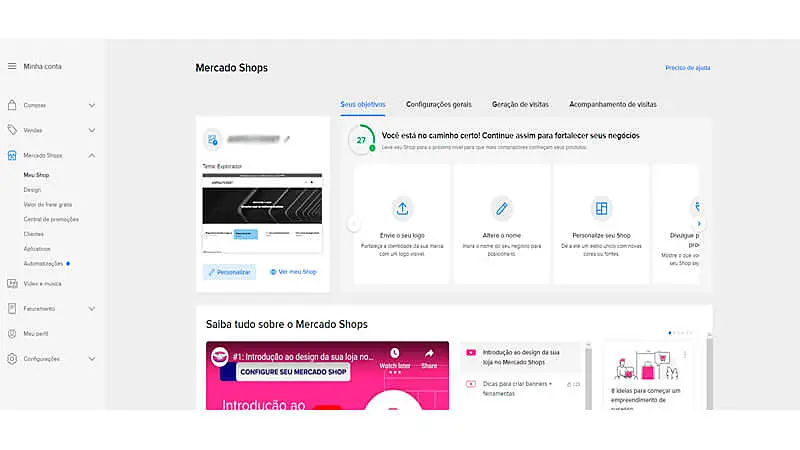Click the Tema: Explorador label
800x450 pixels.
222,166
